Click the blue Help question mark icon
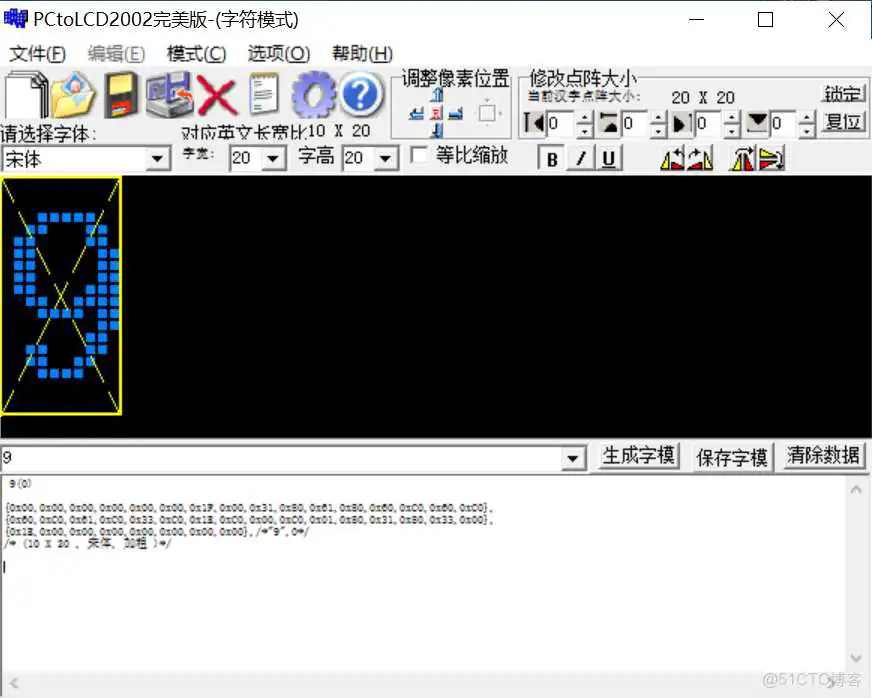This screenshot has height=698, width=872. tap(360, 93)
